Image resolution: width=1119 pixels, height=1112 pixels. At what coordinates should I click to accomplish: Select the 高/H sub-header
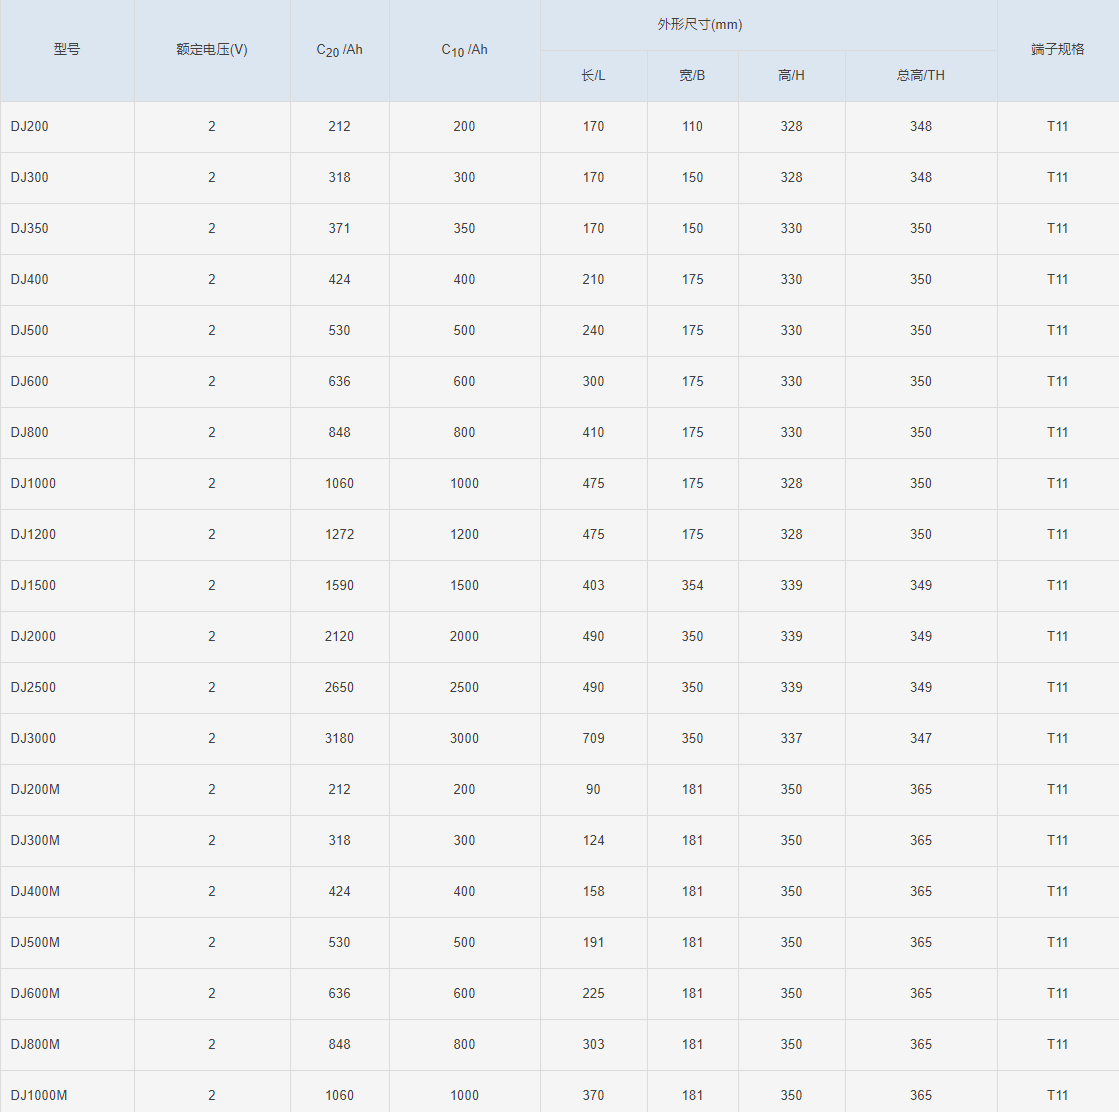pyautogui.click(x=791, y=76)
